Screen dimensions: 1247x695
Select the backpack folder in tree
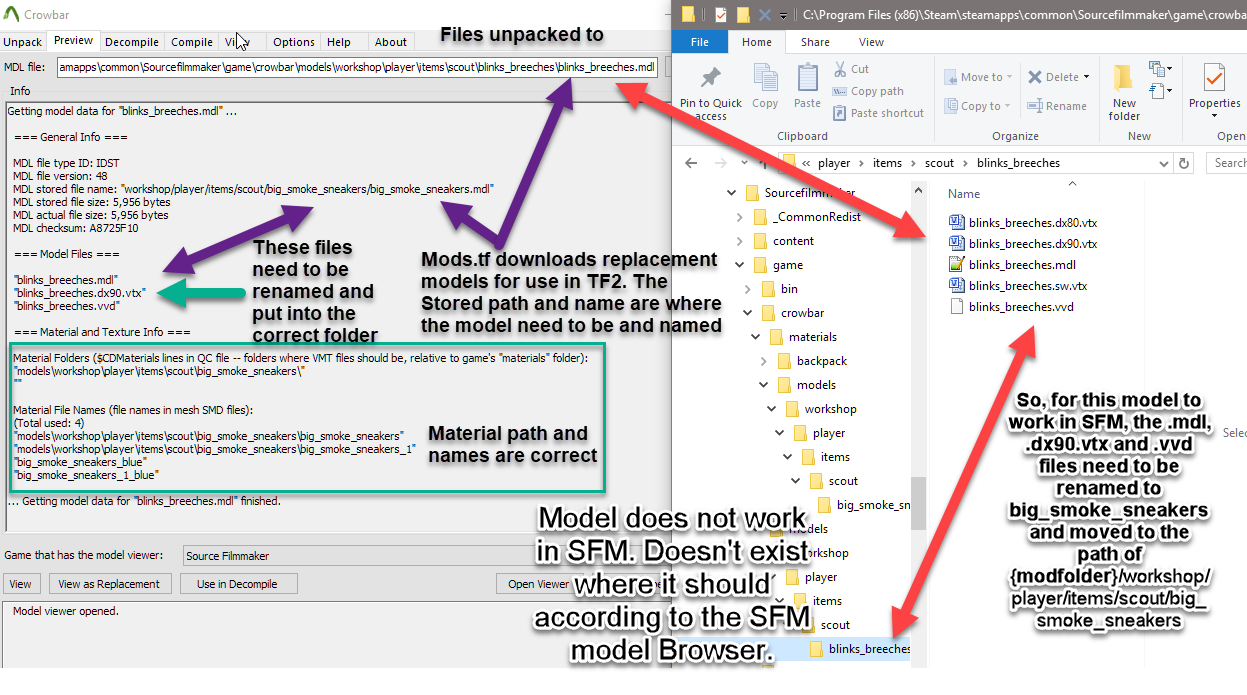coord(811,361)
